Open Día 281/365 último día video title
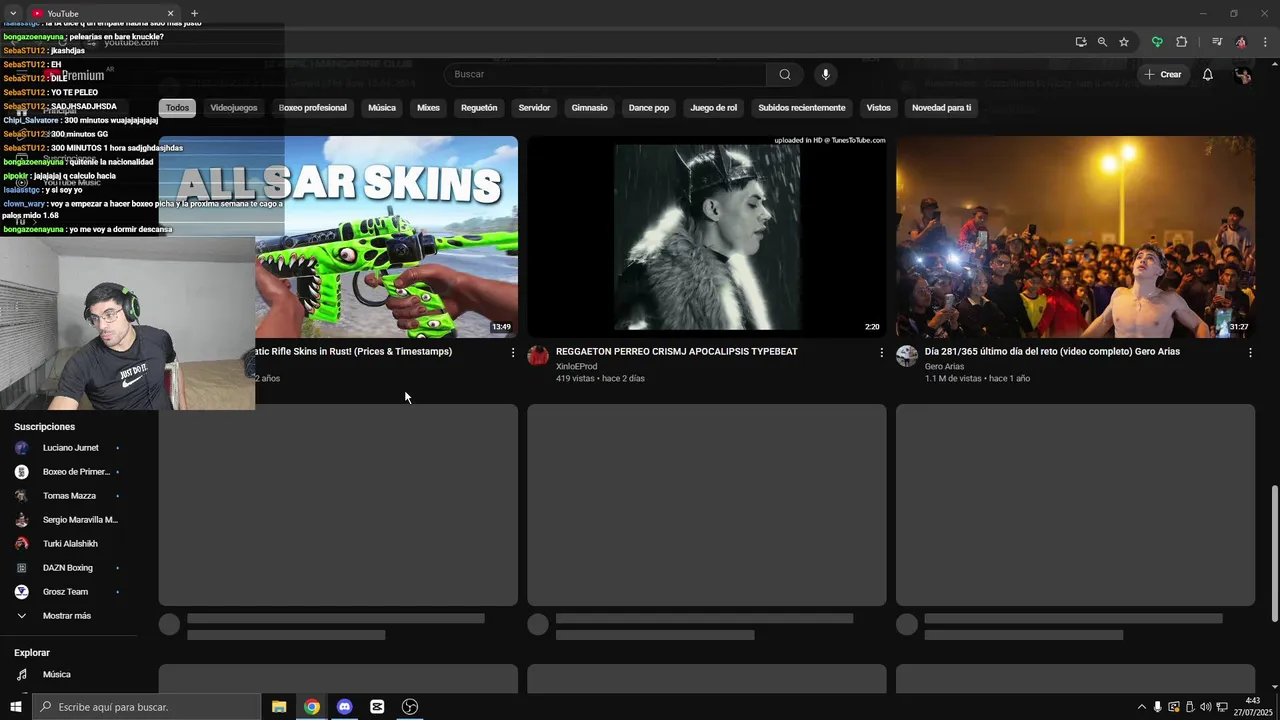The height and width of the screenshot is (720, 1280). click(1052, 352)
